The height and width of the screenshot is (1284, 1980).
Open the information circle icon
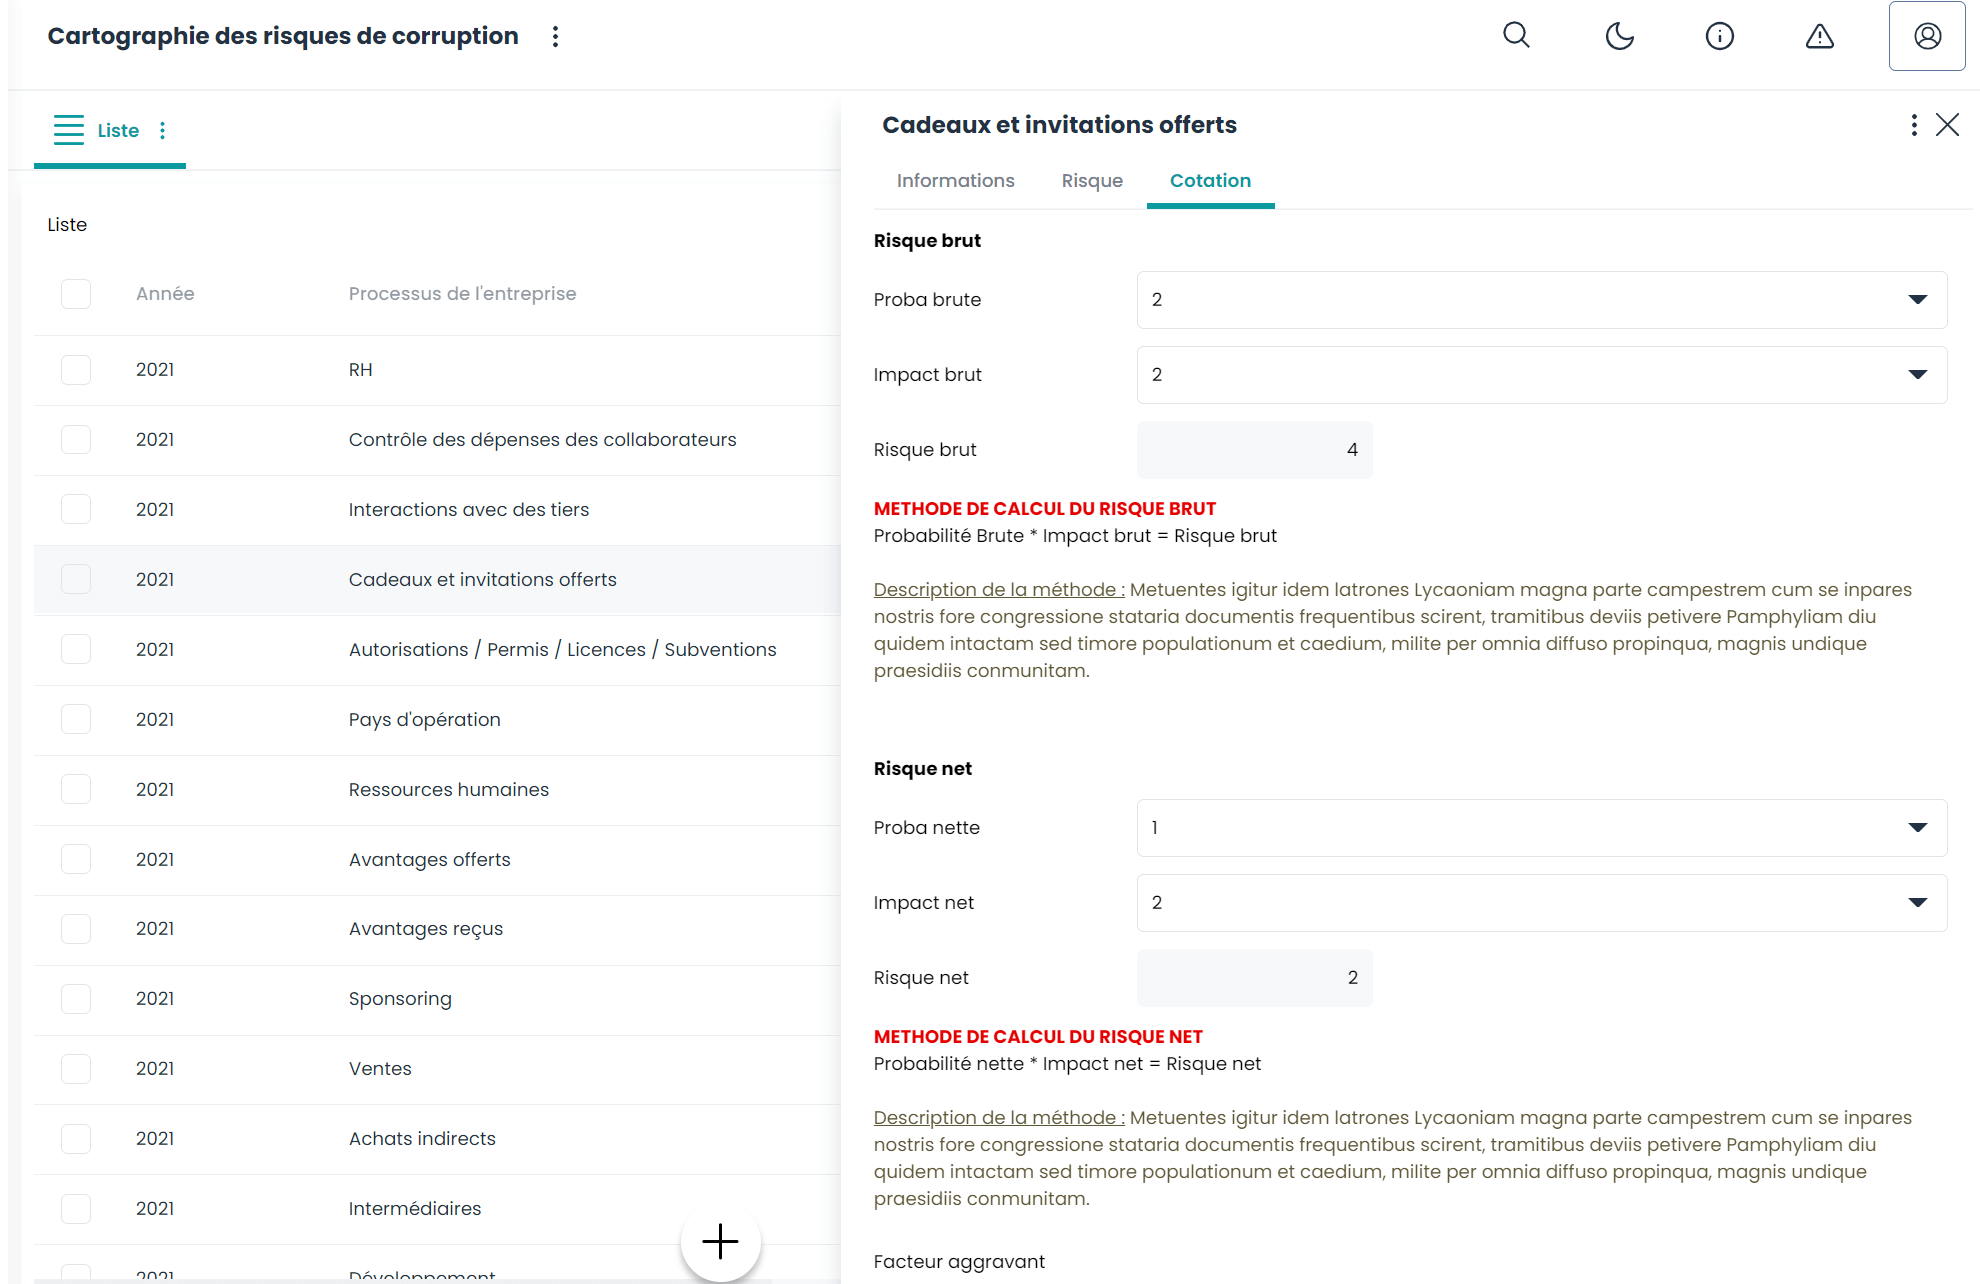pyautogui.click(x=1719, y=36)
